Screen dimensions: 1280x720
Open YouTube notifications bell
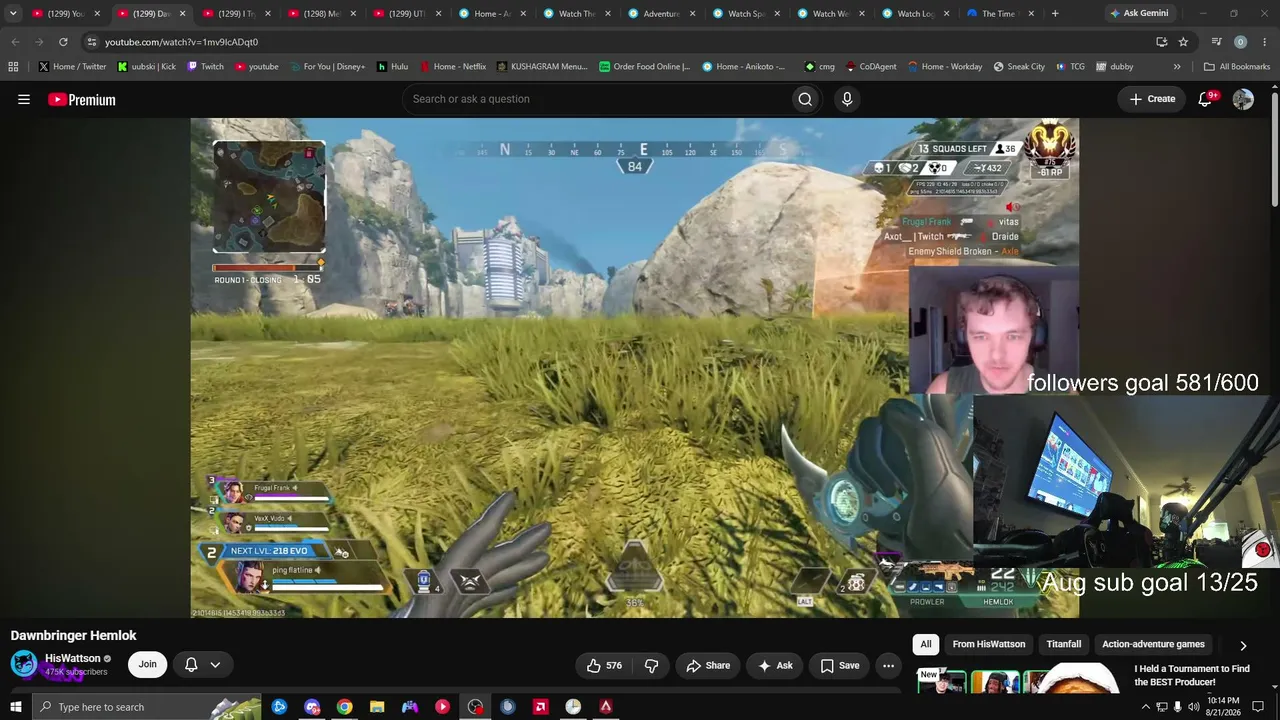pyautogui.click(x=1206, y=99)
